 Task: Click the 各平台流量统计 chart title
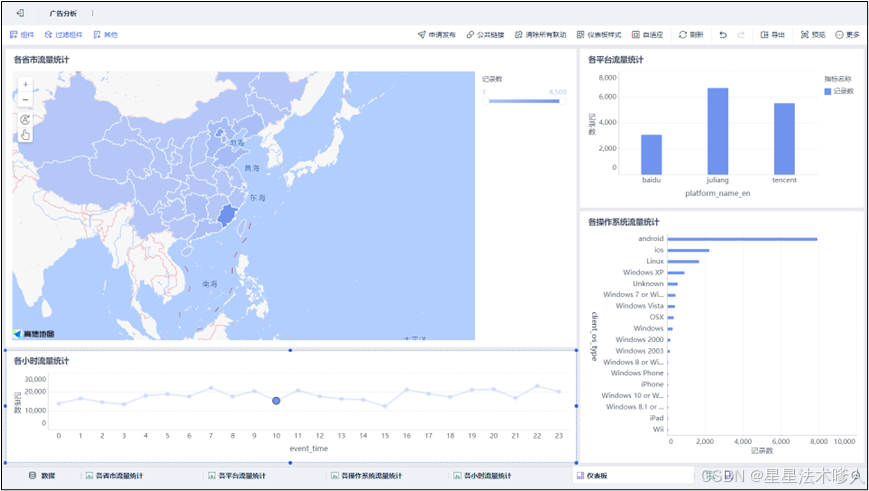coord(616,59)
